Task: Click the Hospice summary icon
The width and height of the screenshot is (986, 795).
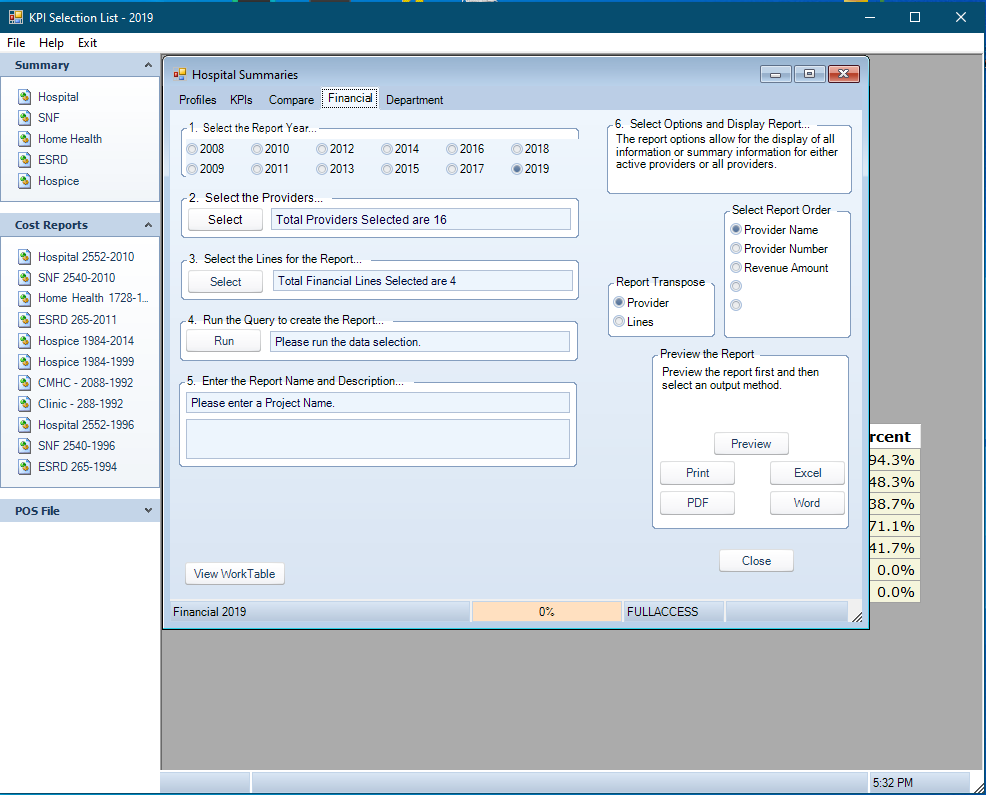Action: click(x=24, y=181)
